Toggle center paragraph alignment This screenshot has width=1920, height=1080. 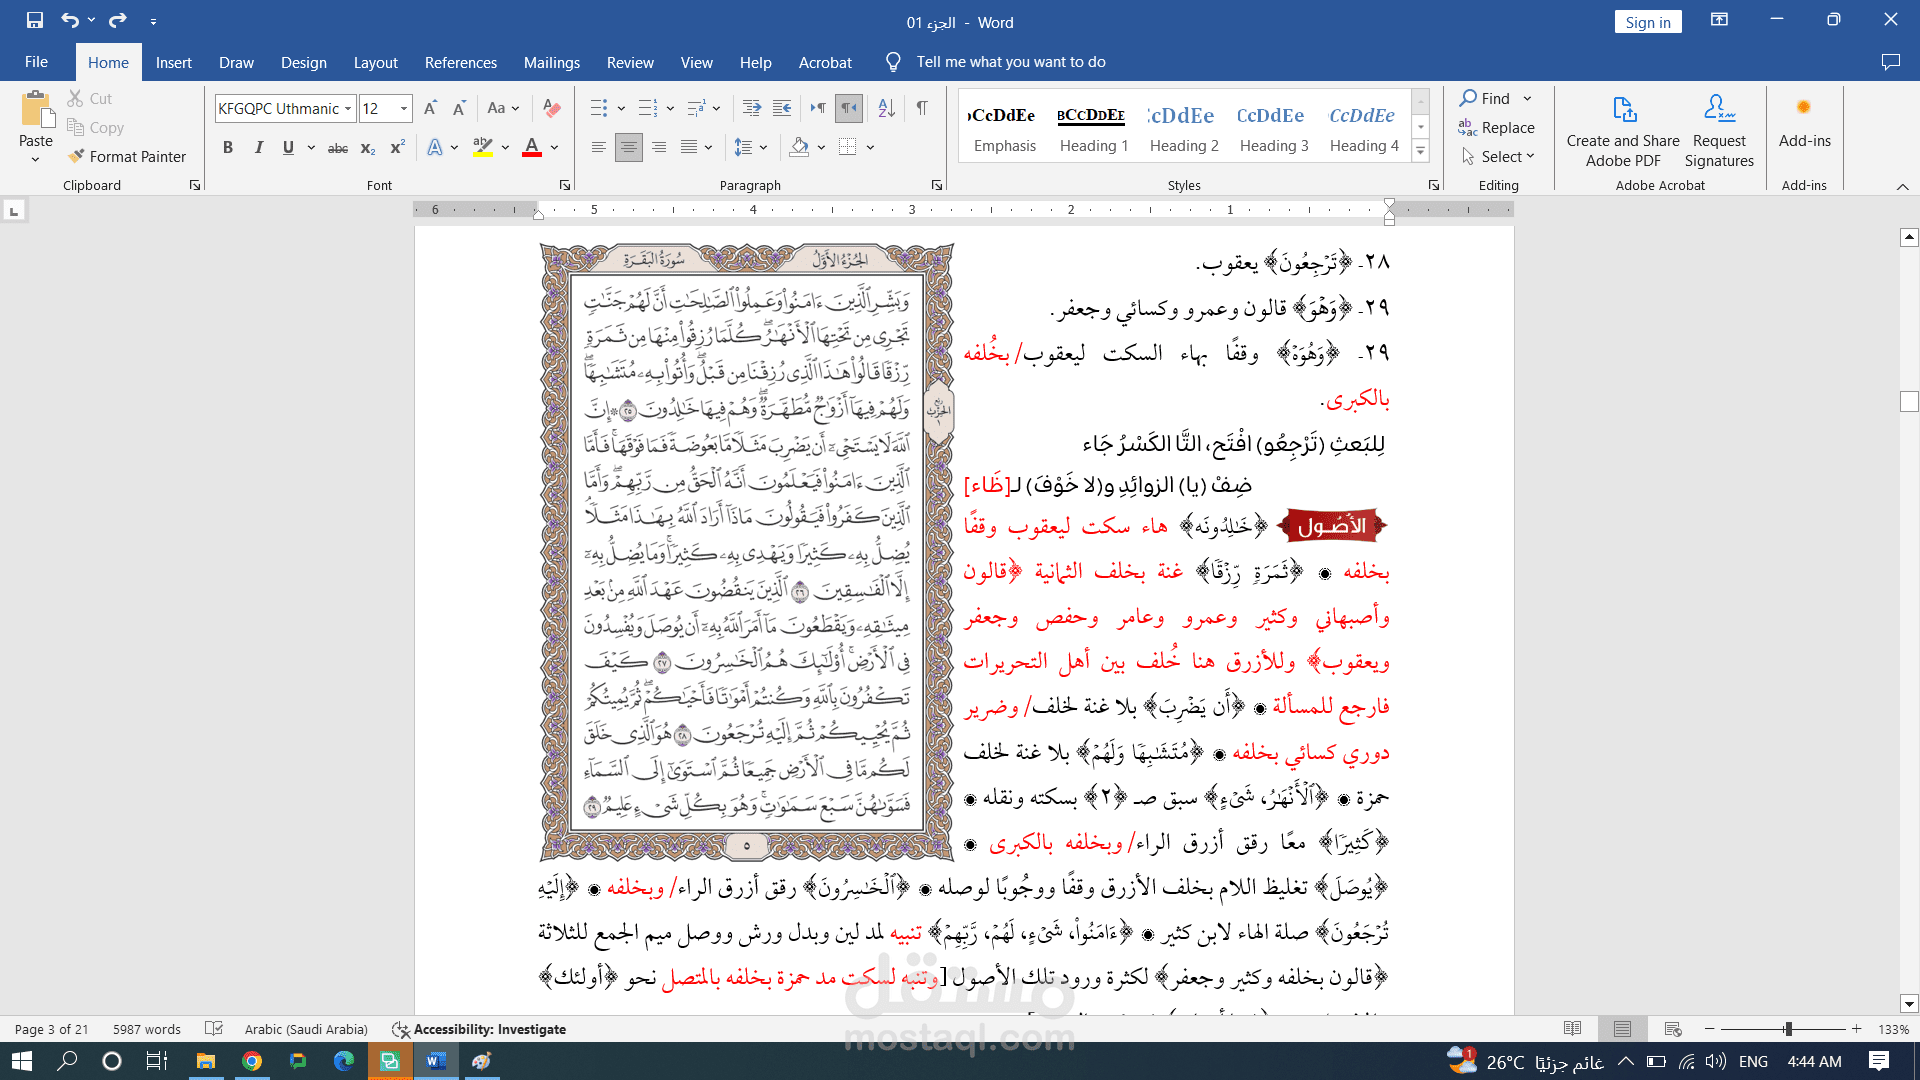click(628, 148)
